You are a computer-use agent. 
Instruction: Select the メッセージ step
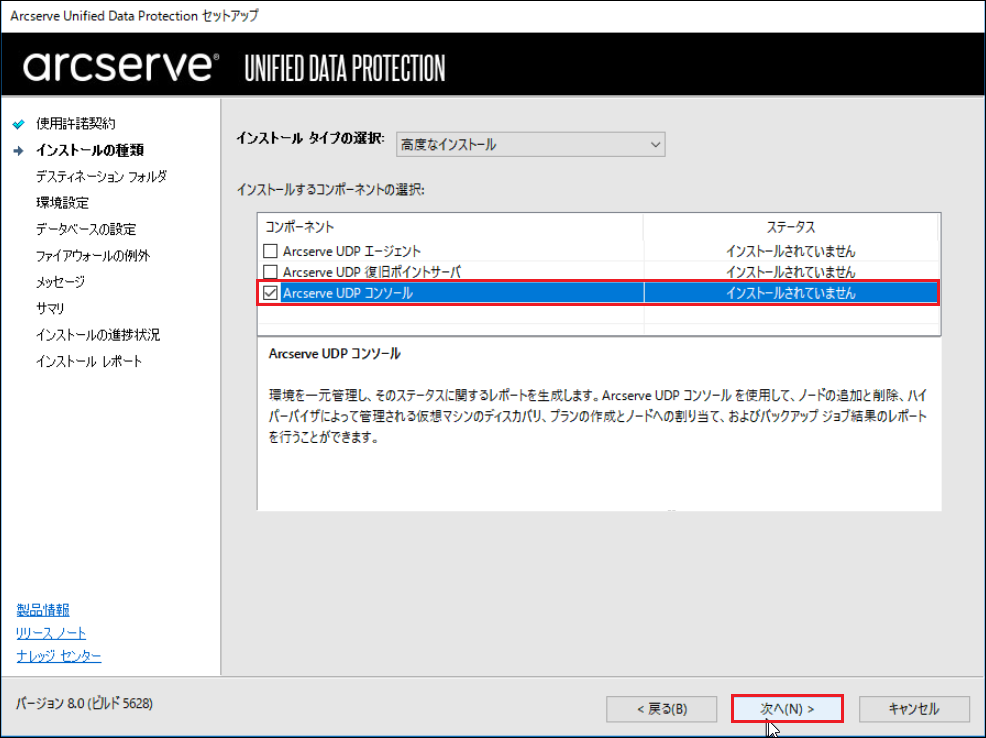(60, 282)
